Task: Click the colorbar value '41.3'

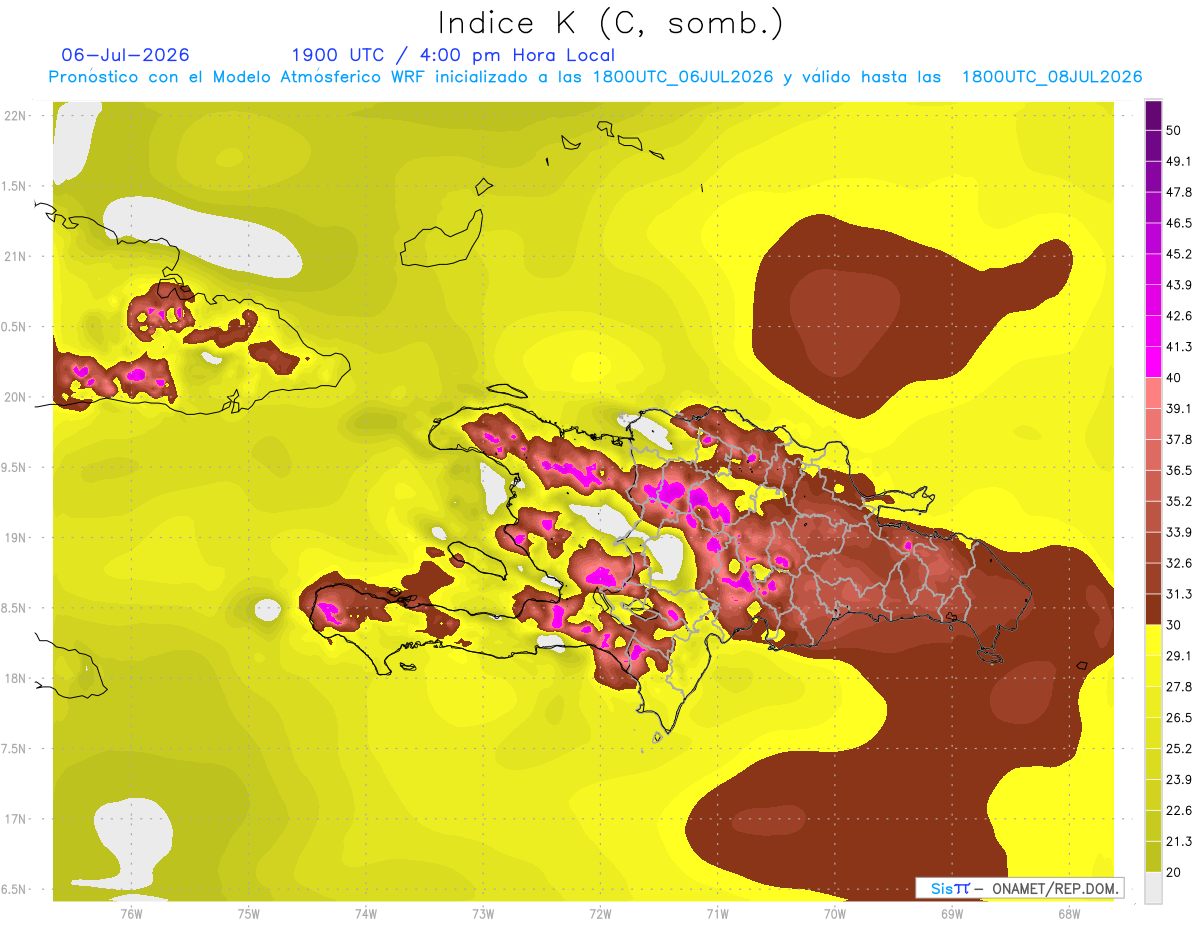Action: [x=1179, y=347]
